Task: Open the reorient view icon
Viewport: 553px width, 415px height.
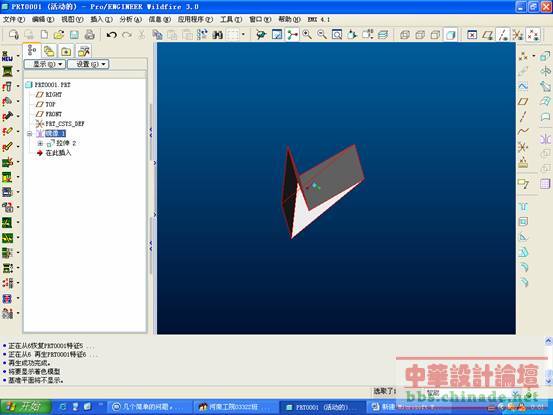Action: click(352, 35)
